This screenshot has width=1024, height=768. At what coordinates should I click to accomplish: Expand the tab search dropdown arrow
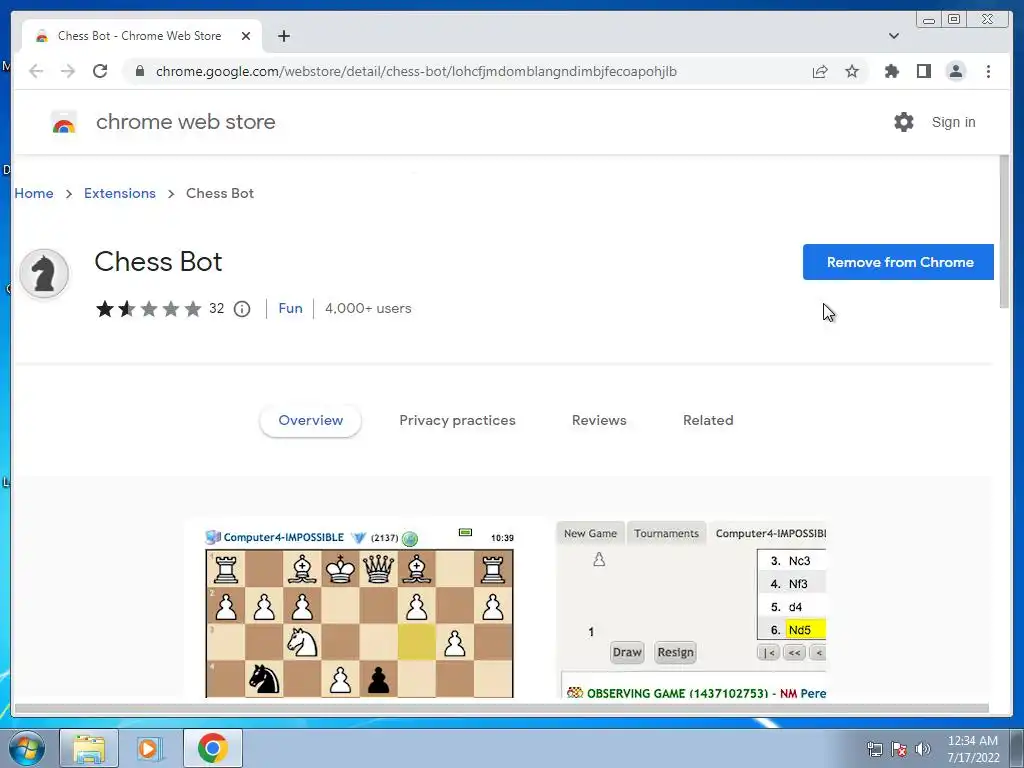click(x=893, y=36)
